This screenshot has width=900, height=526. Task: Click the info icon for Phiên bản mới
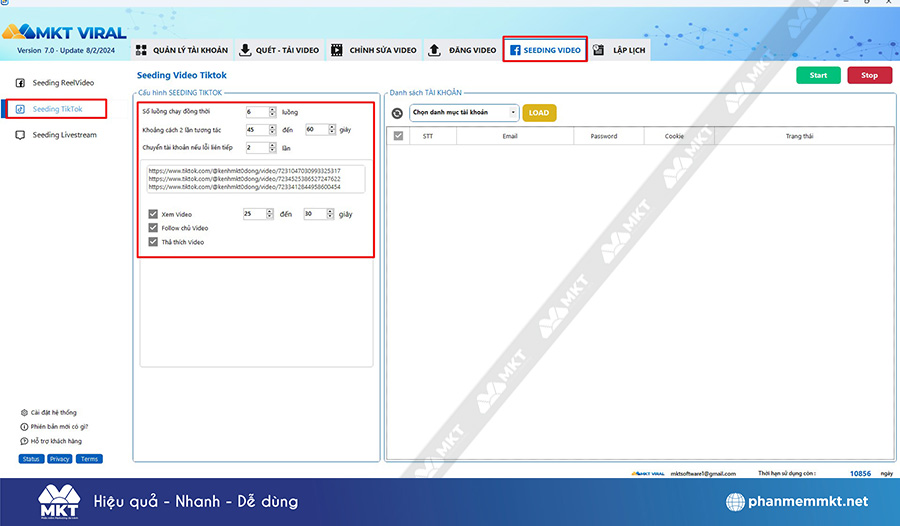[24, 426]
